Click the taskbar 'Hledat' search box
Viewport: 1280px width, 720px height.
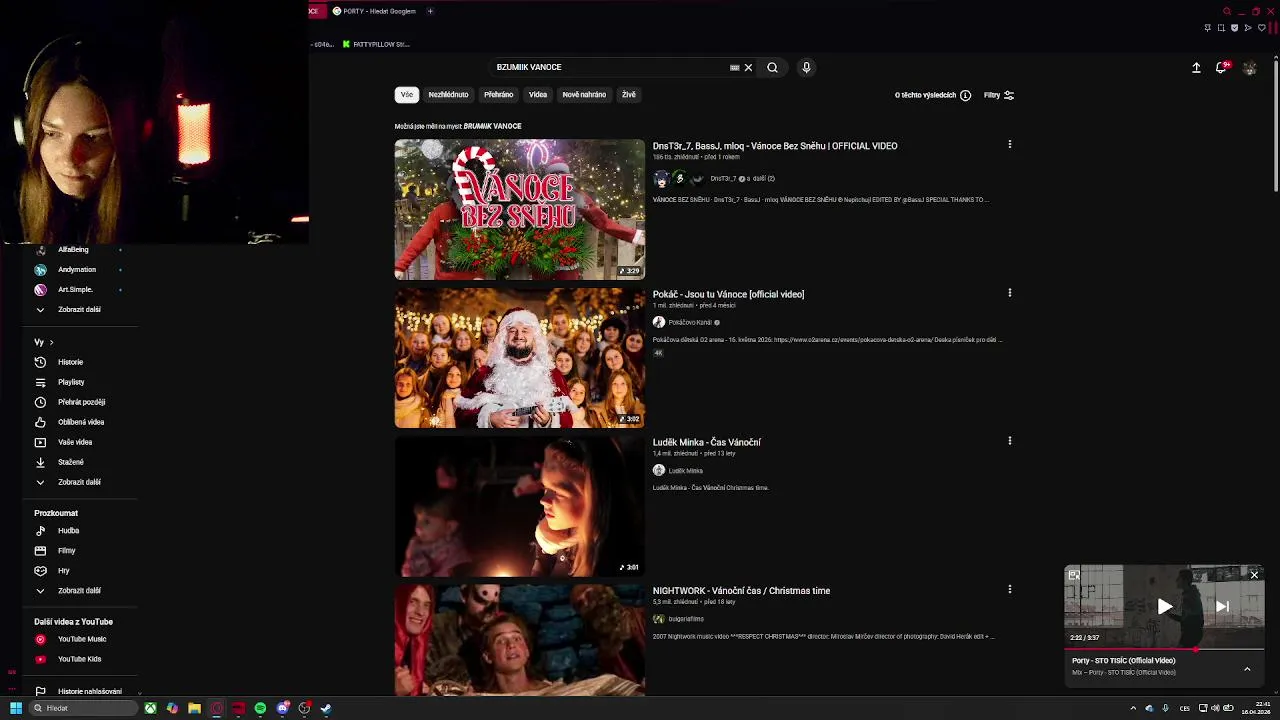tap(83, 708)
